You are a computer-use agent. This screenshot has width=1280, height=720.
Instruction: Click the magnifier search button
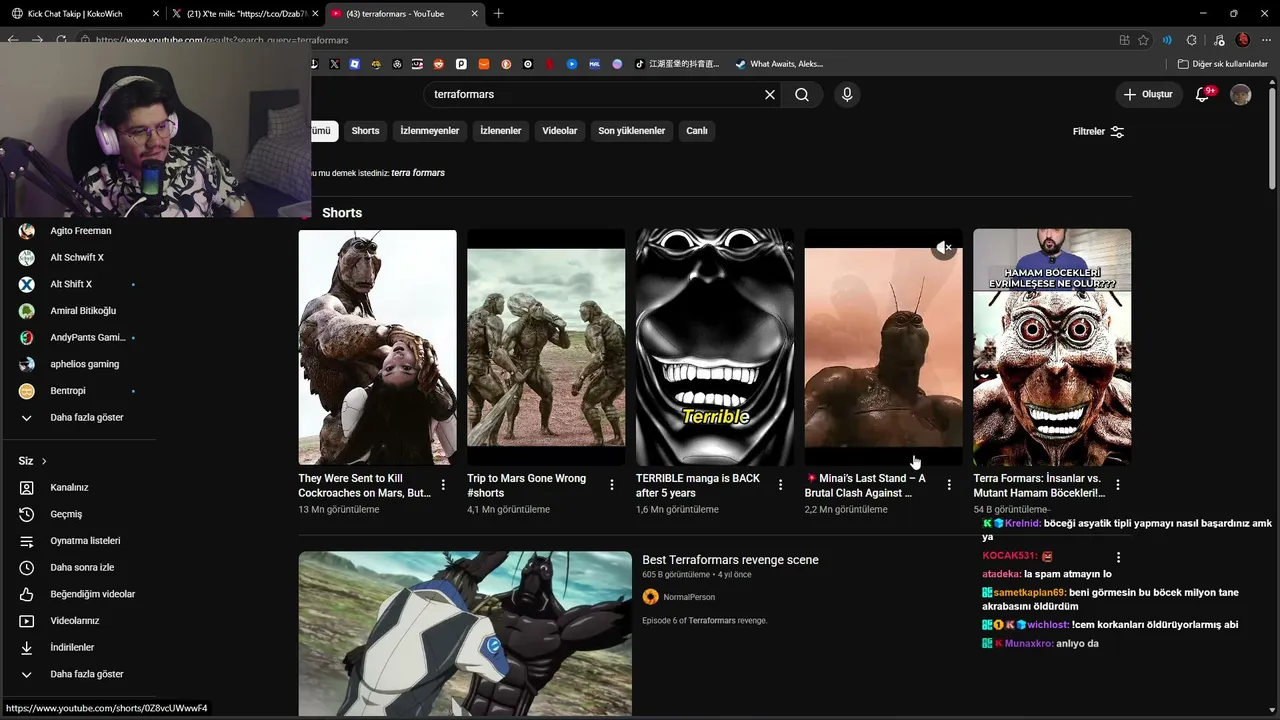802,95
